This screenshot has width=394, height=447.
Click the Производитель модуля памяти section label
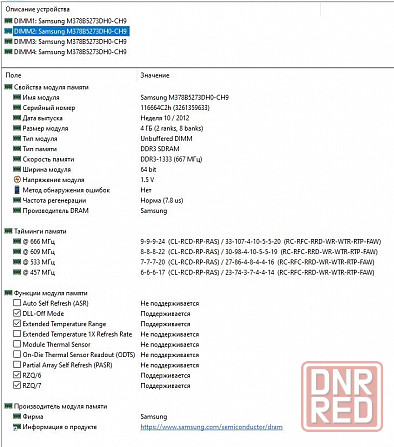click(61, 407)
